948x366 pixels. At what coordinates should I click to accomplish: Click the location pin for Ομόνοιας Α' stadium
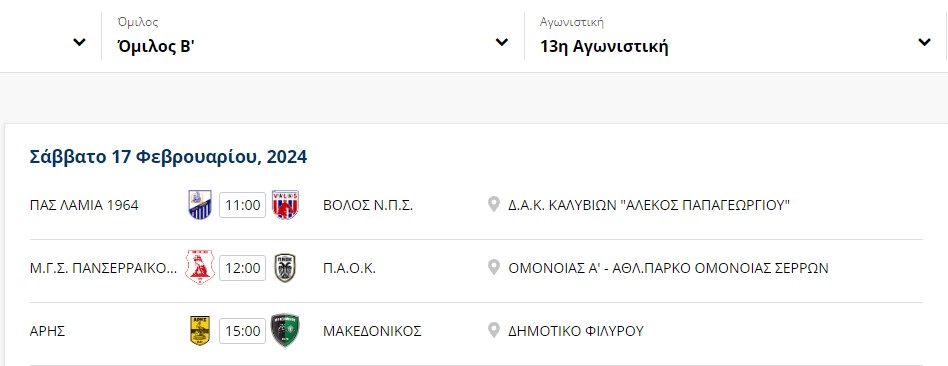click(x=493, y=268)
